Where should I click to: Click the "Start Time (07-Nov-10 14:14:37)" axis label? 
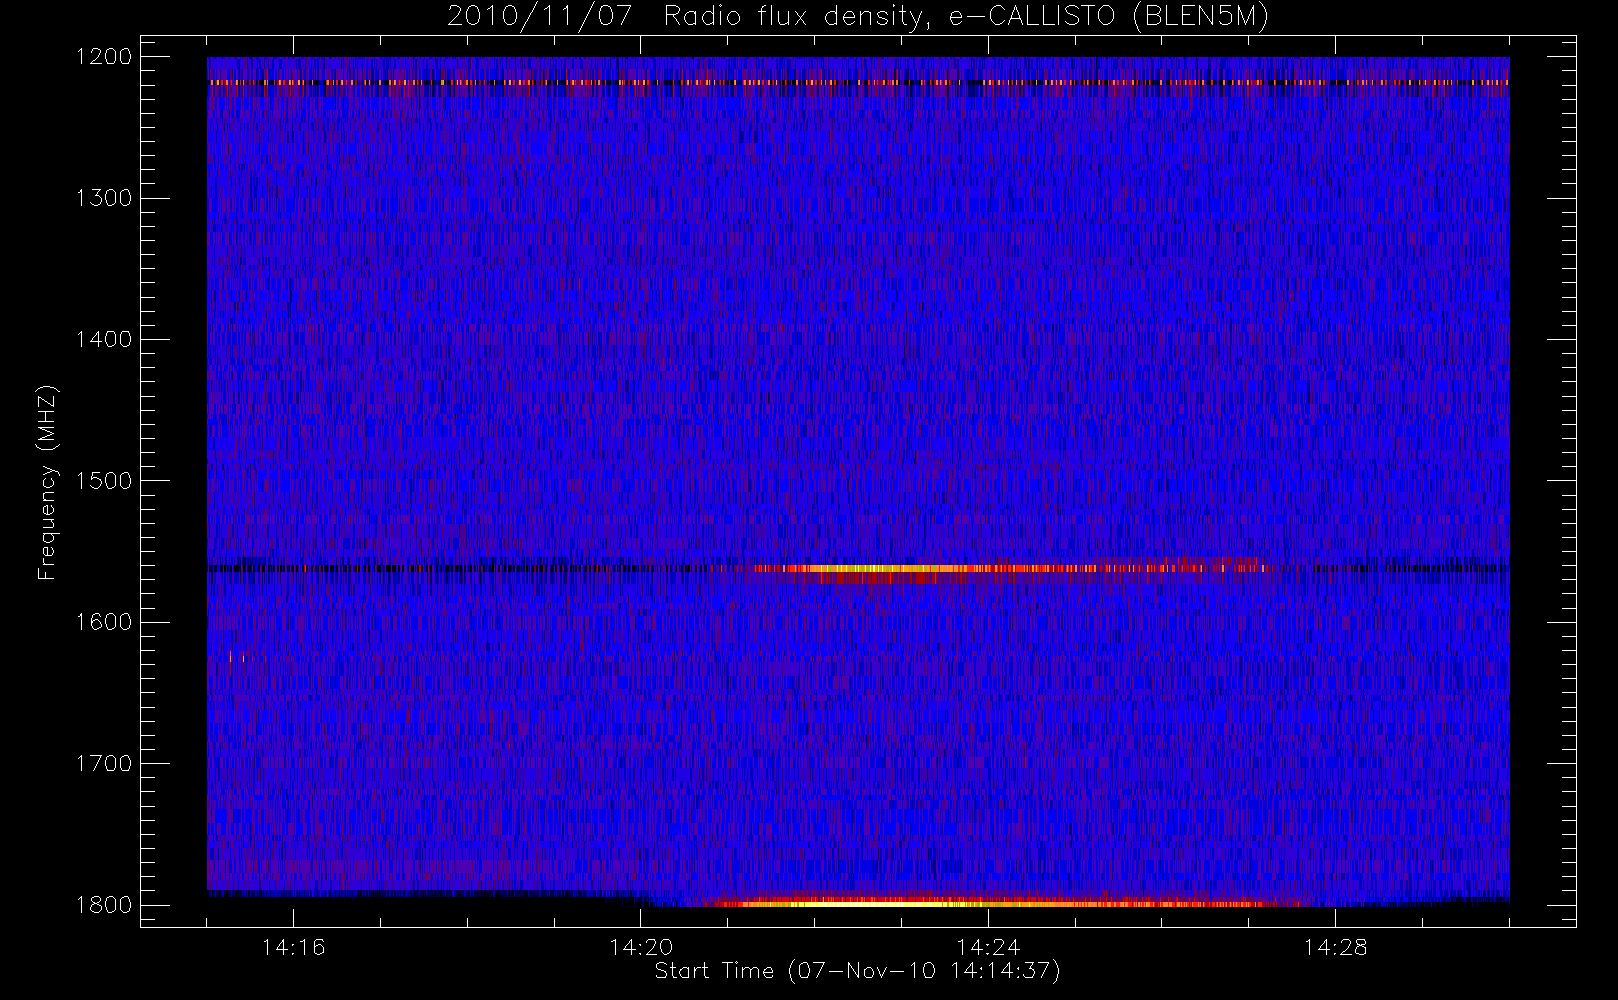coord(857,971)
